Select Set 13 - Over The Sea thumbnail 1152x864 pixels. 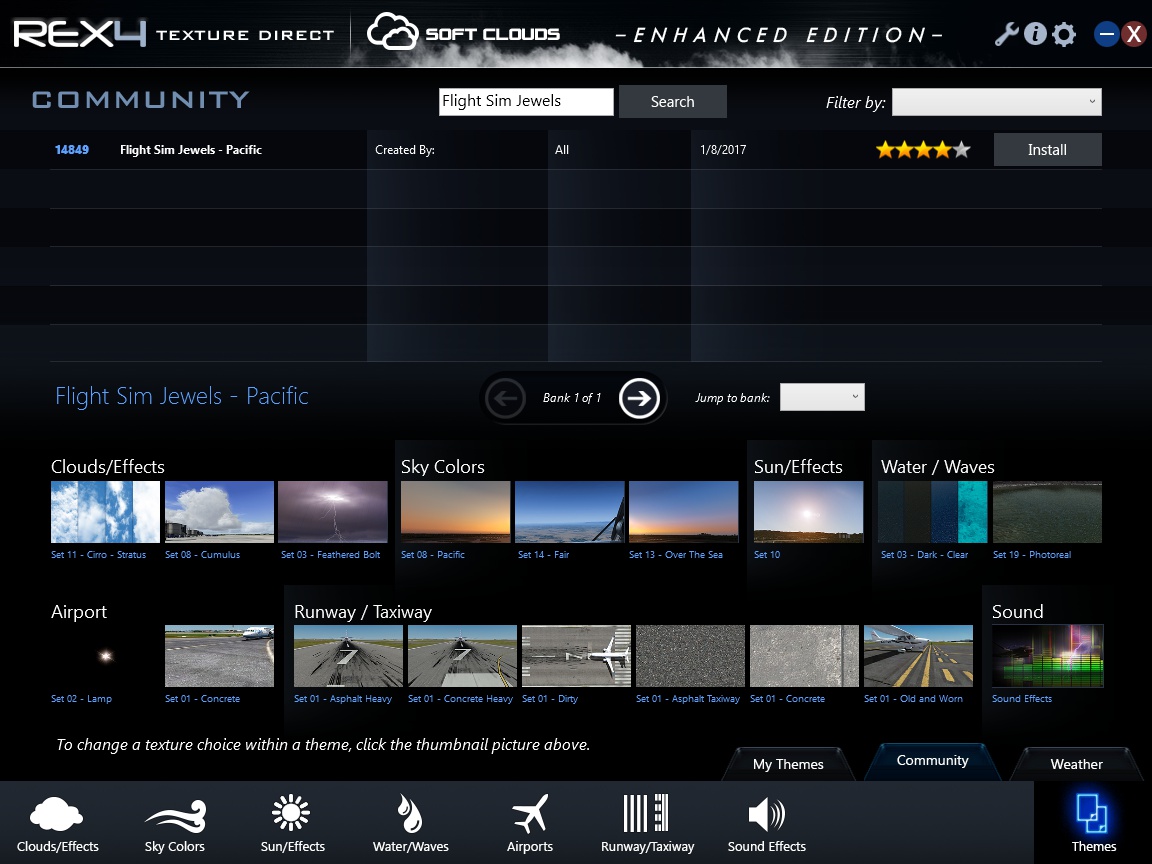click(x=683, y=512)
